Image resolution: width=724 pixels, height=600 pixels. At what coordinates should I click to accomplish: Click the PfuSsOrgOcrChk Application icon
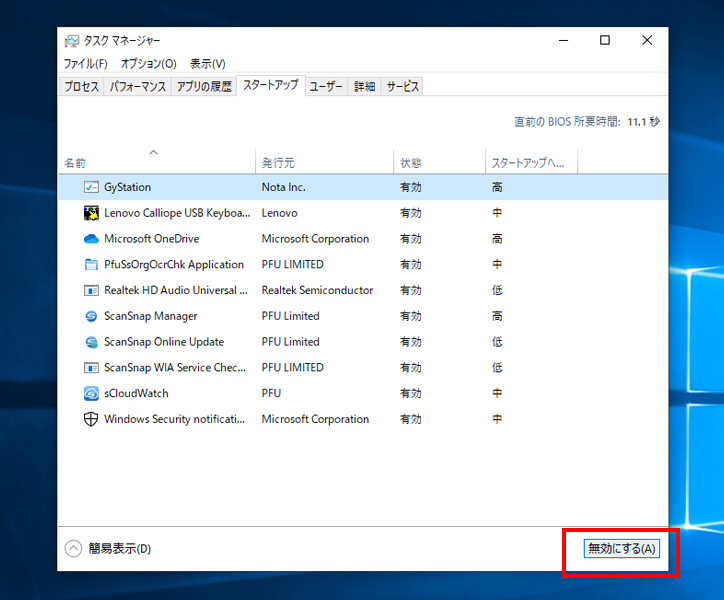pos(91,265)
